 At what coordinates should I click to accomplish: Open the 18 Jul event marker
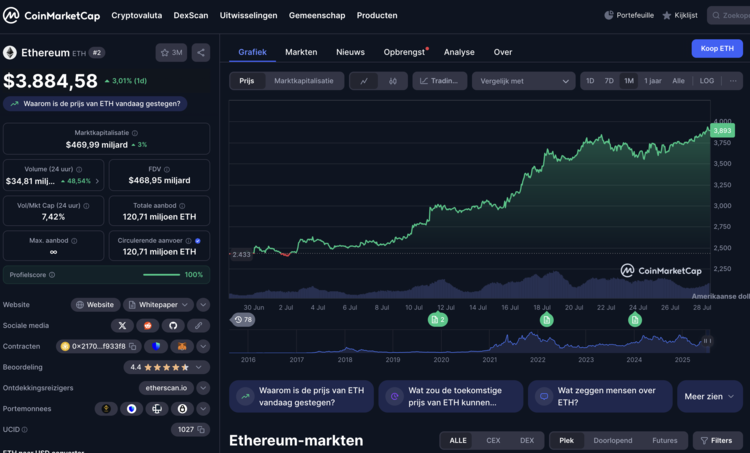coord(546,320)
